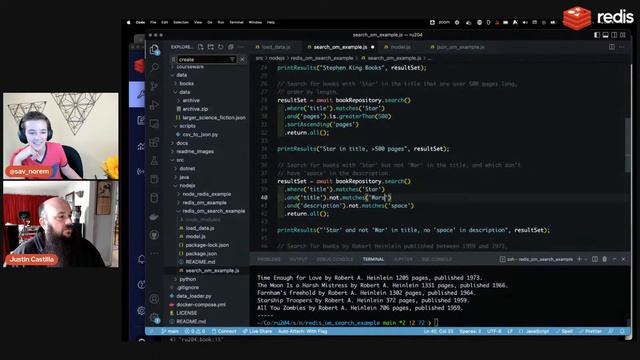Refresh the Explorer file tree
The image size is (640, 360).
(x=221, y=47)
